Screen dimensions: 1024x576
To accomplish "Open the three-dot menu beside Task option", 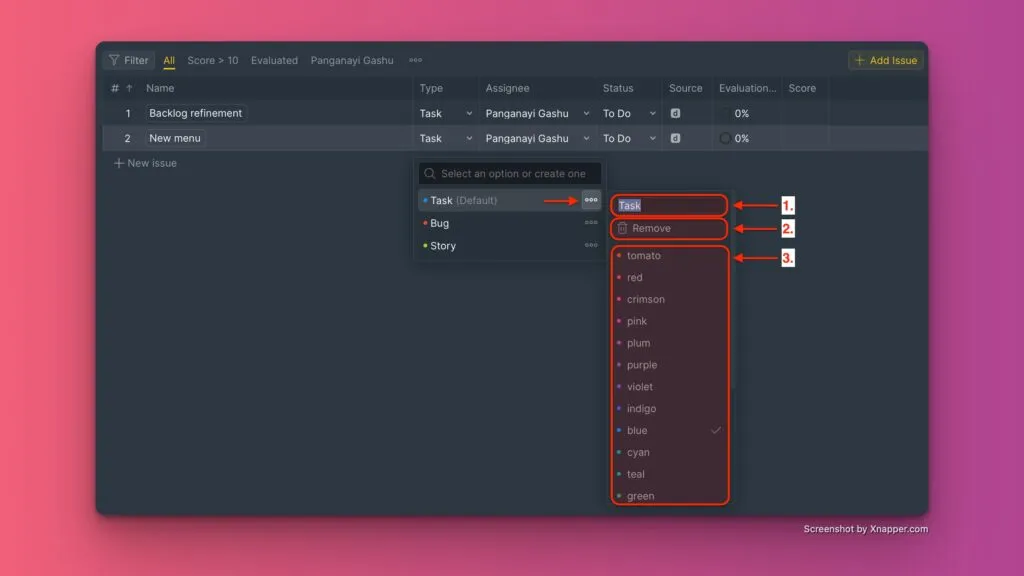I will [591, 200].
